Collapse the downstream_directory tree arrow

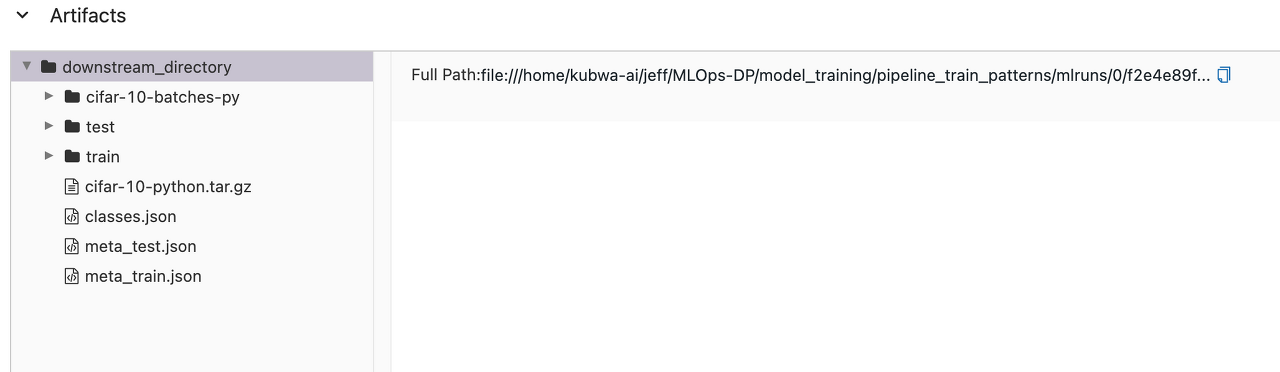[x=27, y=66]
